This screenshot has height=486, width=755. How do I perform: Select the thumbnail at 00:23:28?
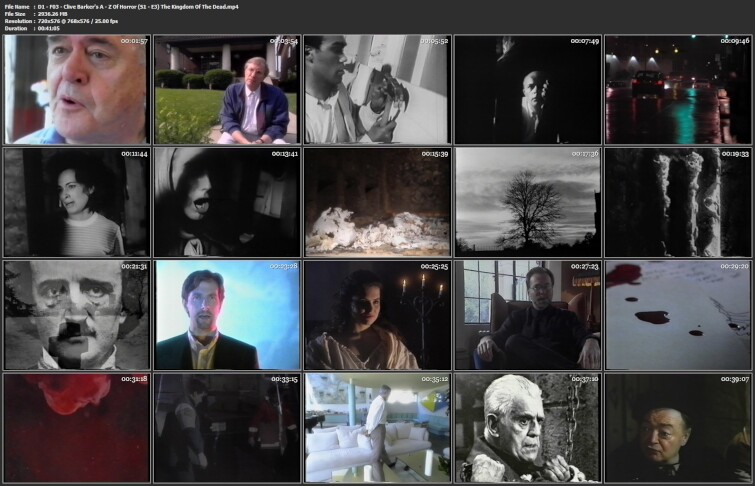(227, 315)
